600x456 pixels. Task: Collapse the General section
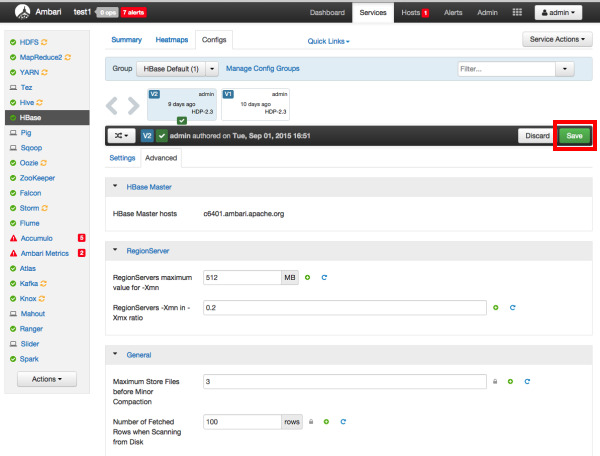tap(115, 354)
